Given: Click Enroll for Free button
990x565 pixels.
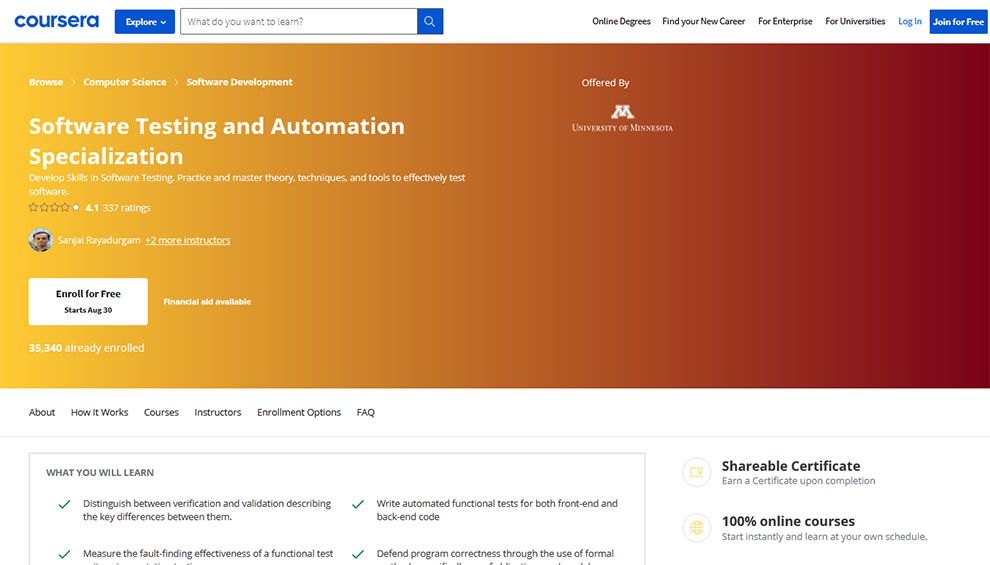Looking at the screenshot, I should pyautogui.click(x=88, y=302).
